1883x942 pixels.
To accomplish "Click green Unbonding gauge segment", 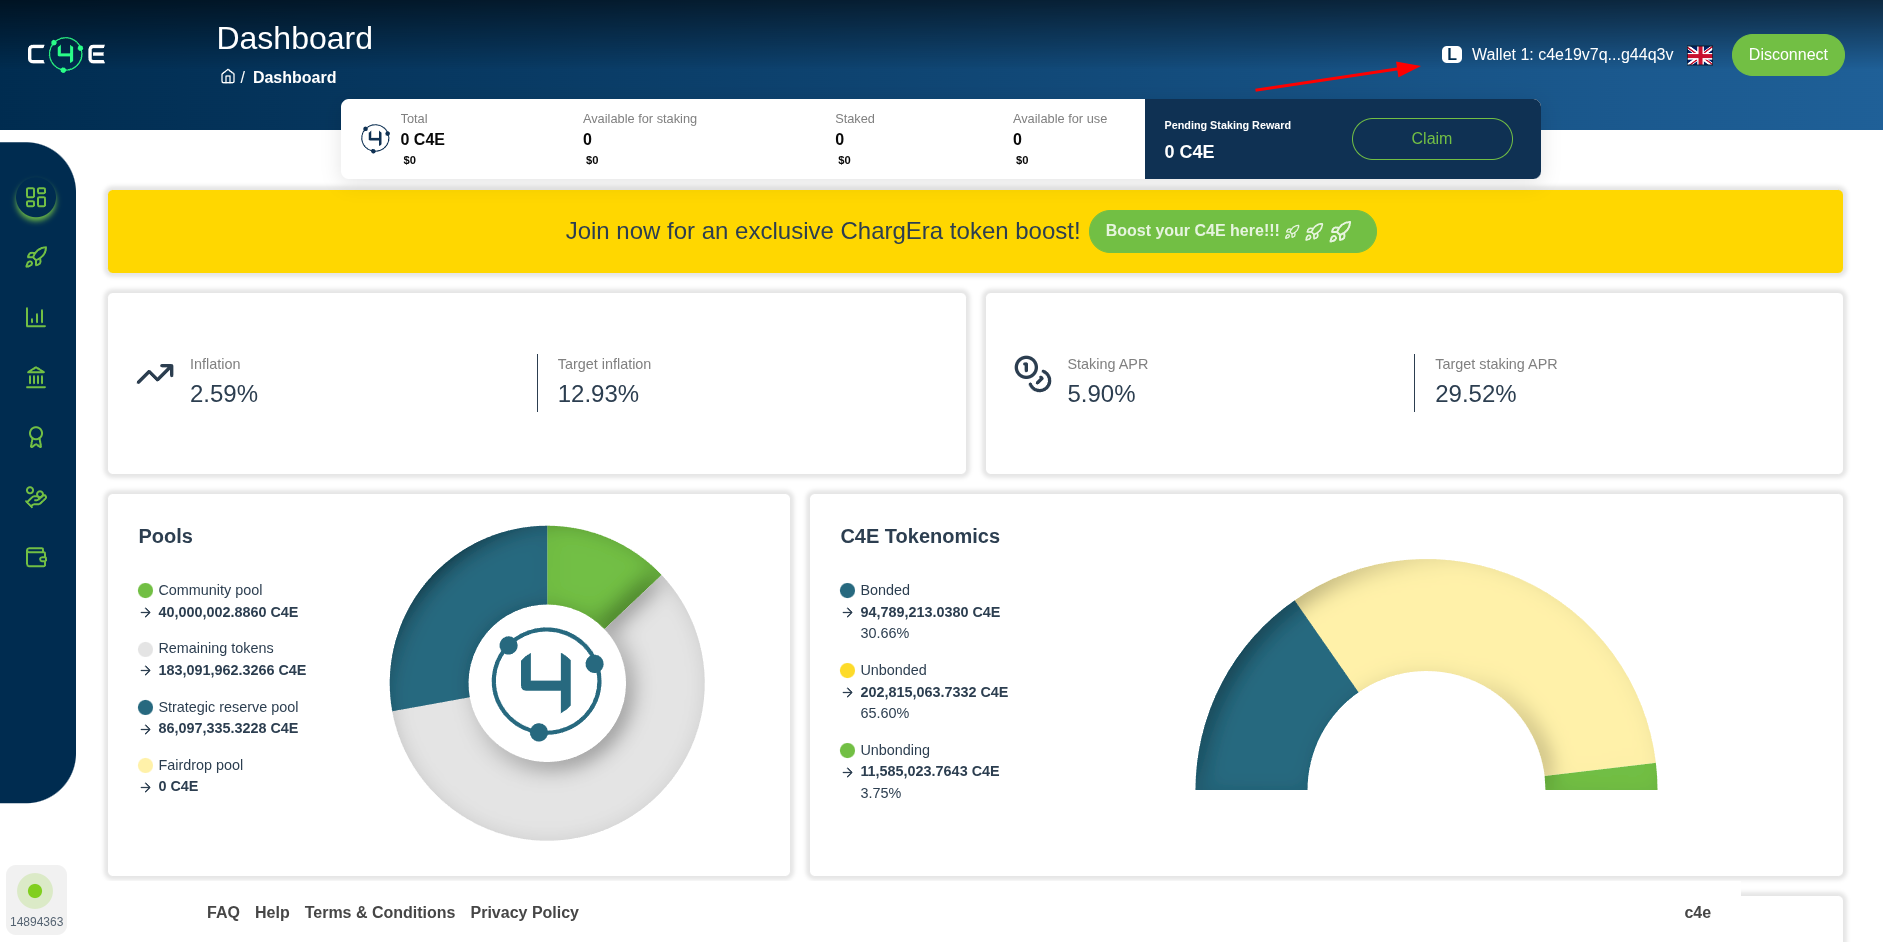I will tap(1602, 778).
